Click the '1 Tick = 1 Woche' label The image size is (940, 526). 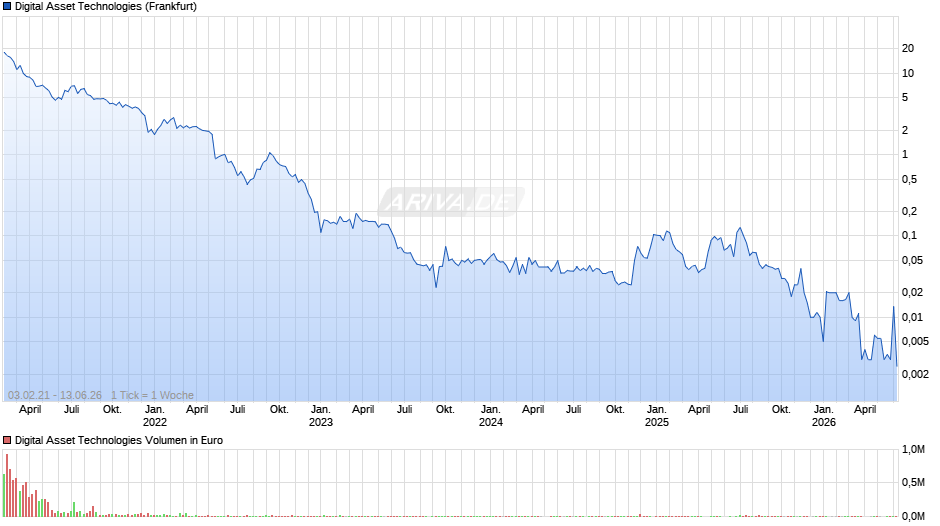pyautogui.click(x=152, y=395)
